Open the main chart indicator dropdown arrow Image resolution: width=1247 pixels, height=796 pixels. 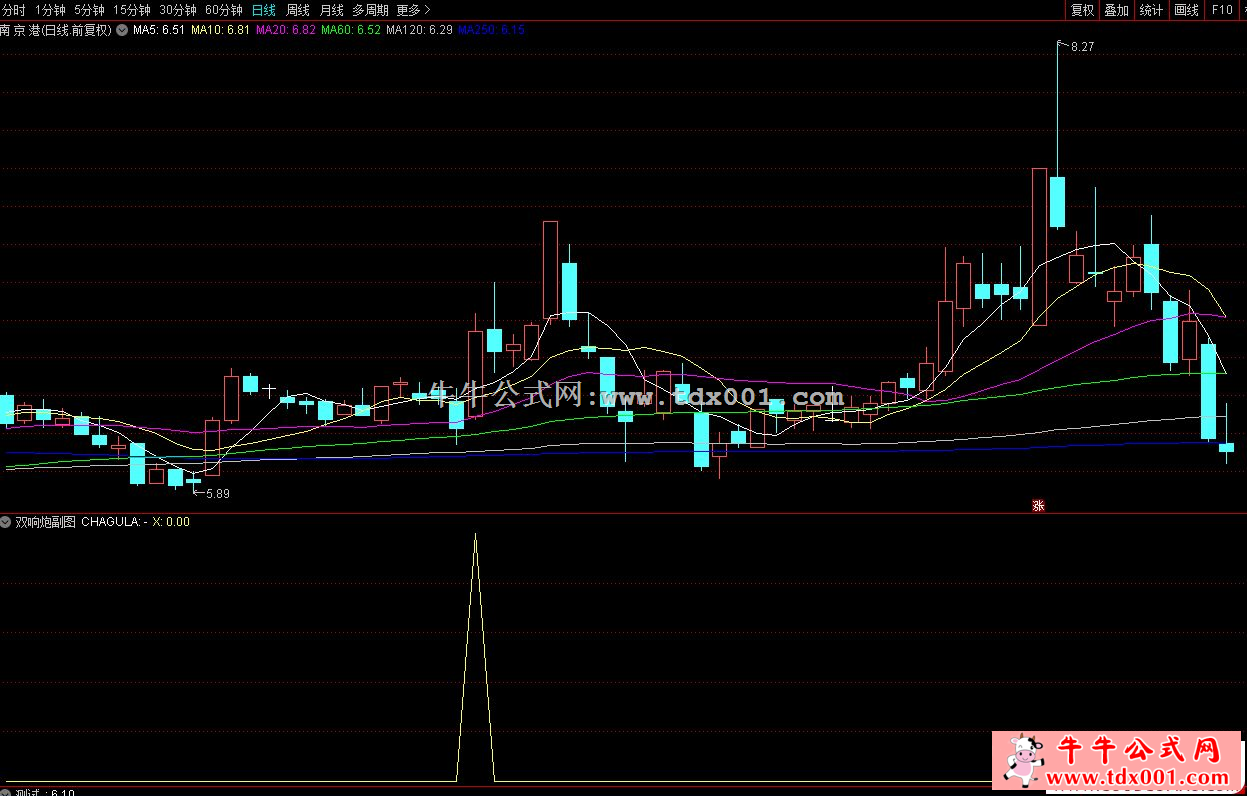pos(122,30)
